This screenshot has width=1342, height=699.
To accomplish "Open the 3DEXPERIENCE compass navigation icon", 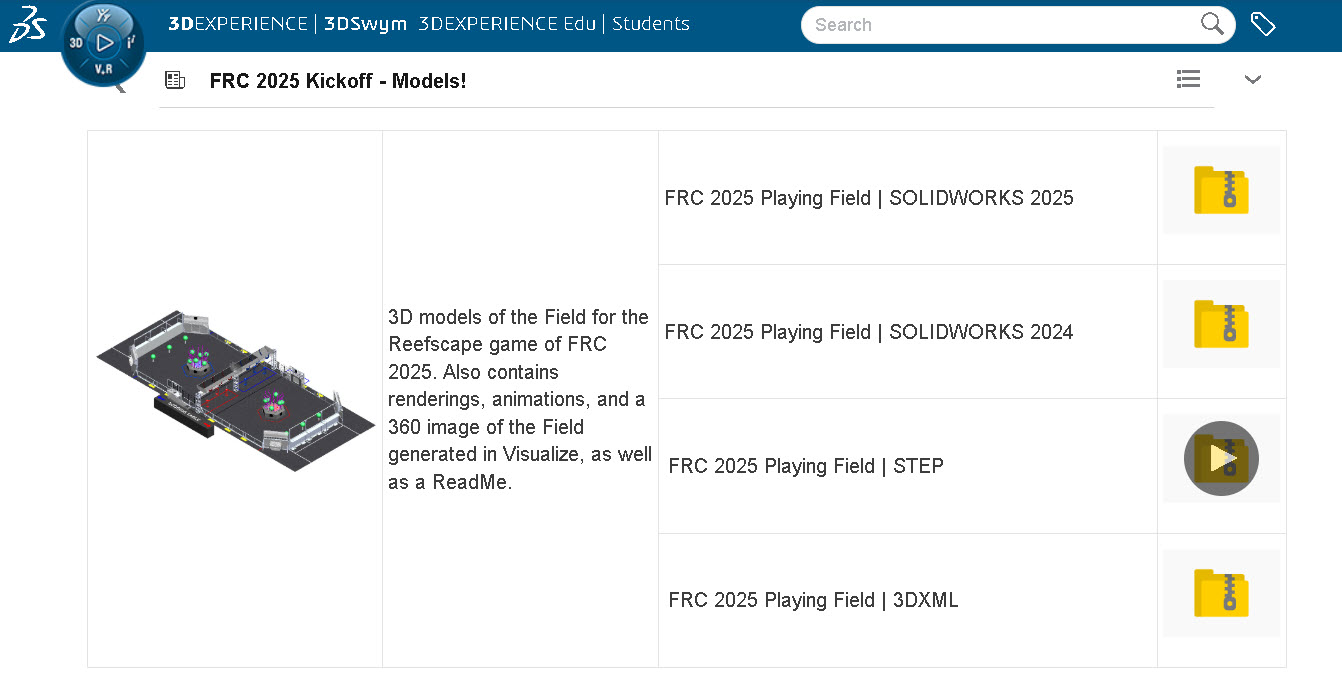I will point(102,43).
